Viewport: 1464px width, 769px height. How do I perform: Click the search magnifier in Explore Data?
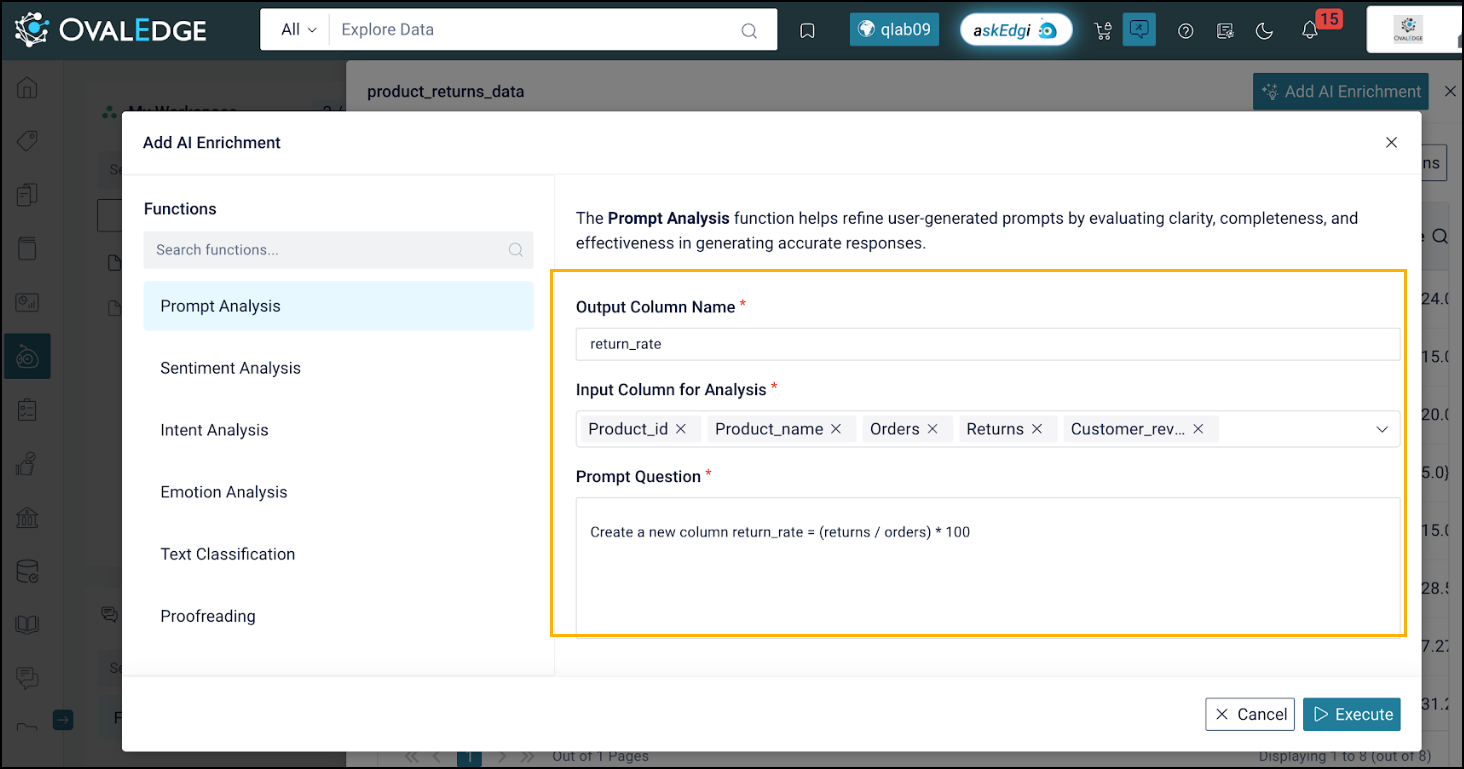coord(749,31)
